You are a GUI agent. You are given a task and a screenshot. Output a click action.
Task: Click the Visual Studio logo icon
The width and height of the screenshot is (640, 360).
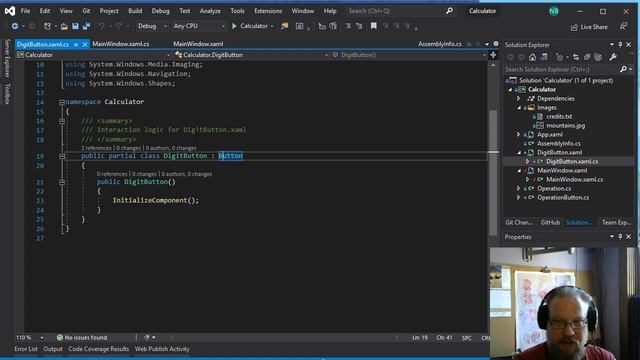tap(10, 11)
